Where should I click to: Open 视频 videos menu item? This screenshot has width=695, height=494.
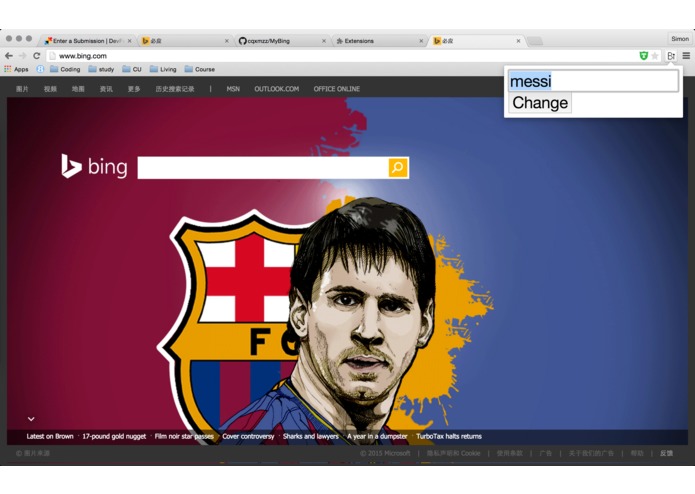click(x=50, y=89)
